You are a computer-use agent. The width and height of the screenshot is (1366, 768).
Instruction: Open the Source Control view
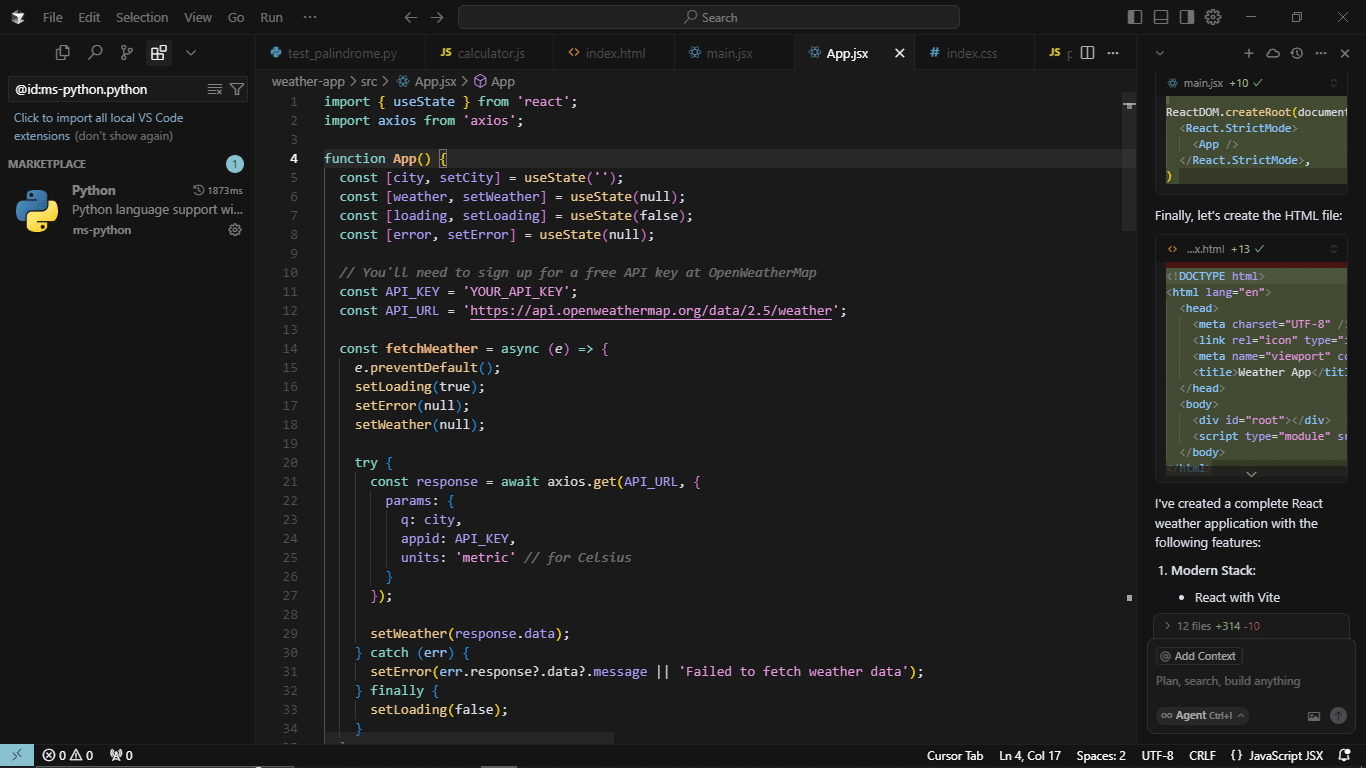coord(126,52)
